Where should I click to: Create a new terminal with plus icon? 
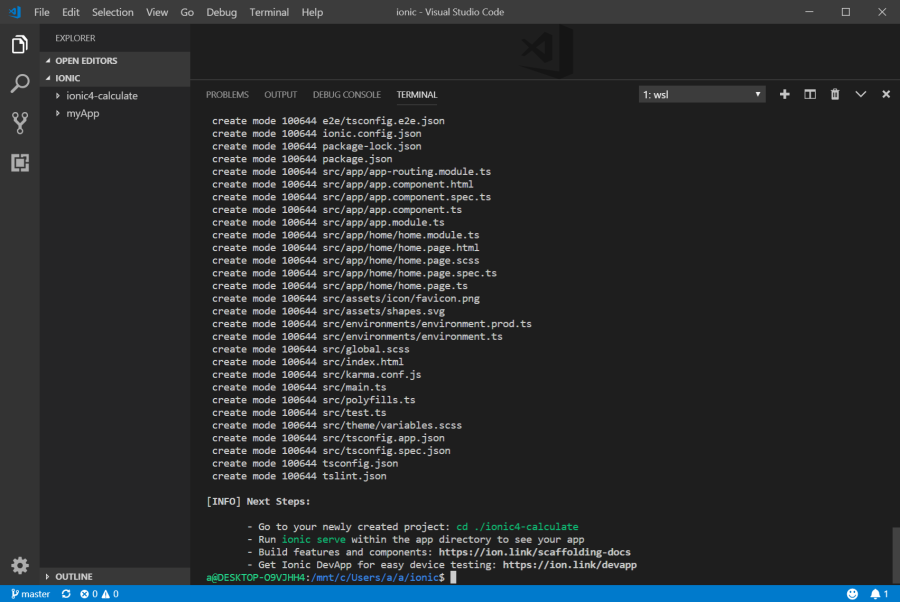click(784, 94)
